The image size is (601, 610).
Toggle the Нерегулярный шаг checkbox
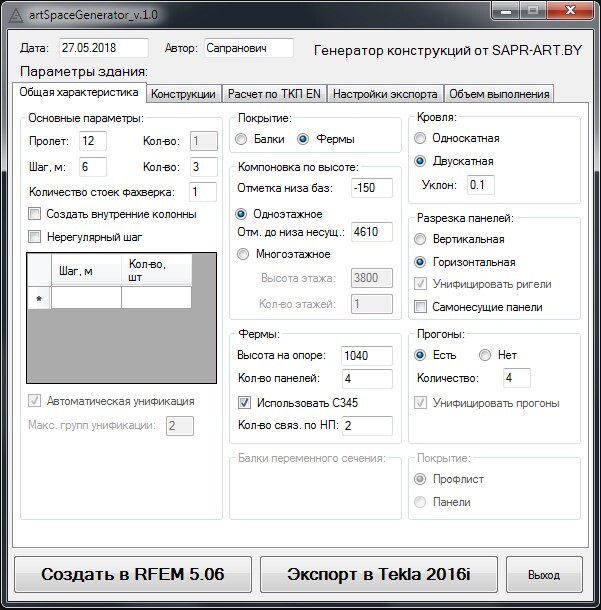tap(36, 237)
